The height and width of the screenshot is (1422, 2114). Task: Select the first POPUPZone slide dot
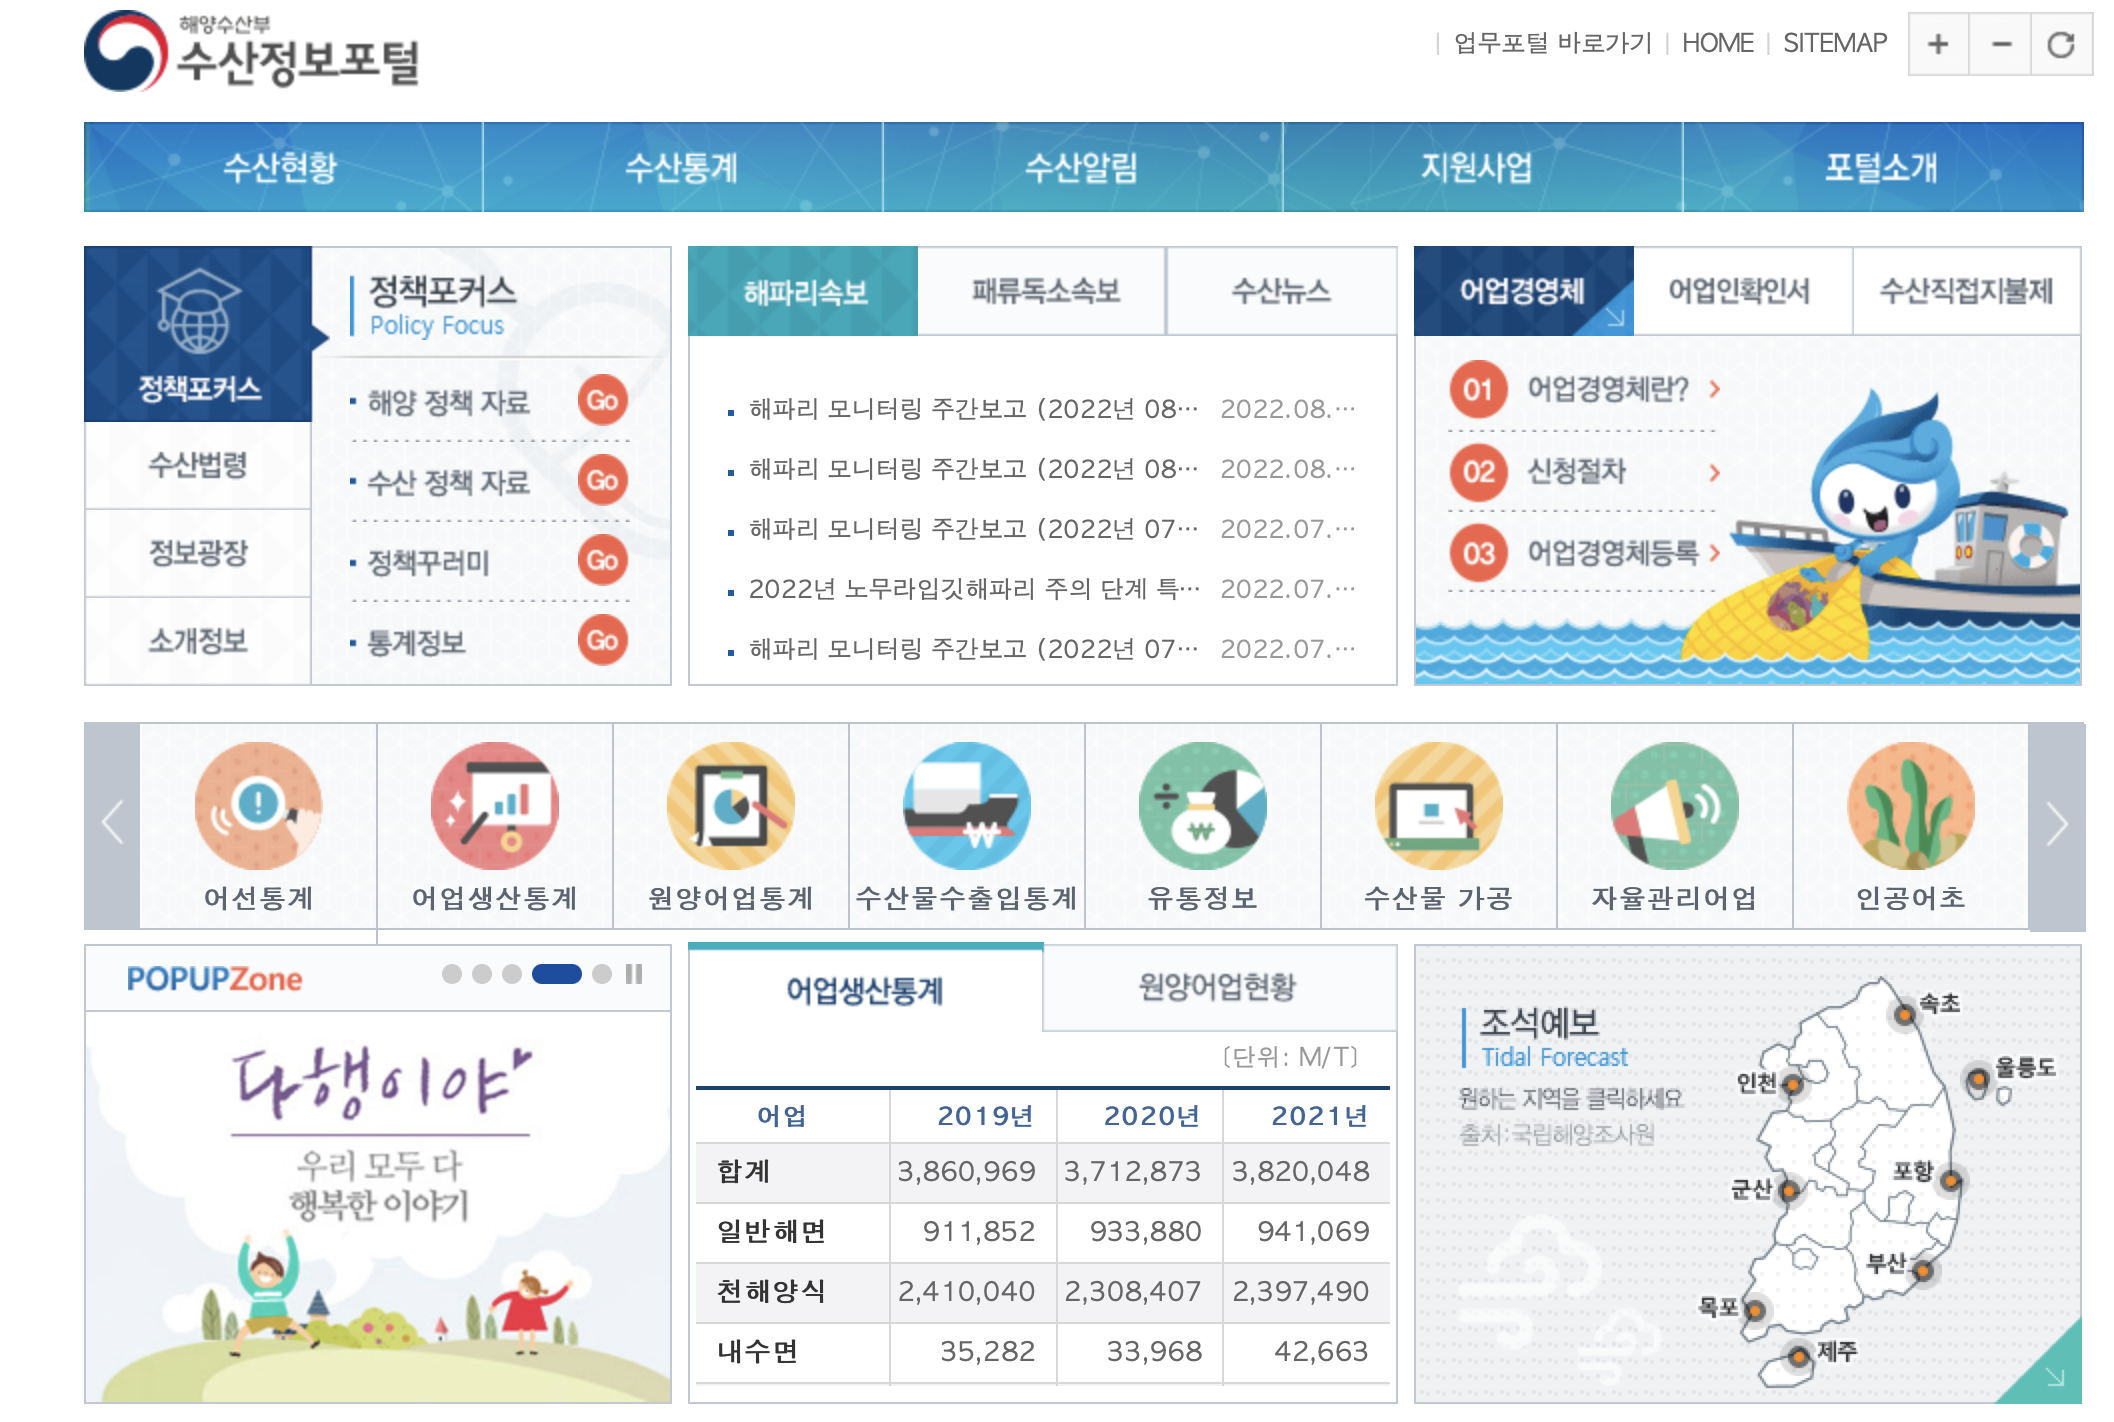452,974
